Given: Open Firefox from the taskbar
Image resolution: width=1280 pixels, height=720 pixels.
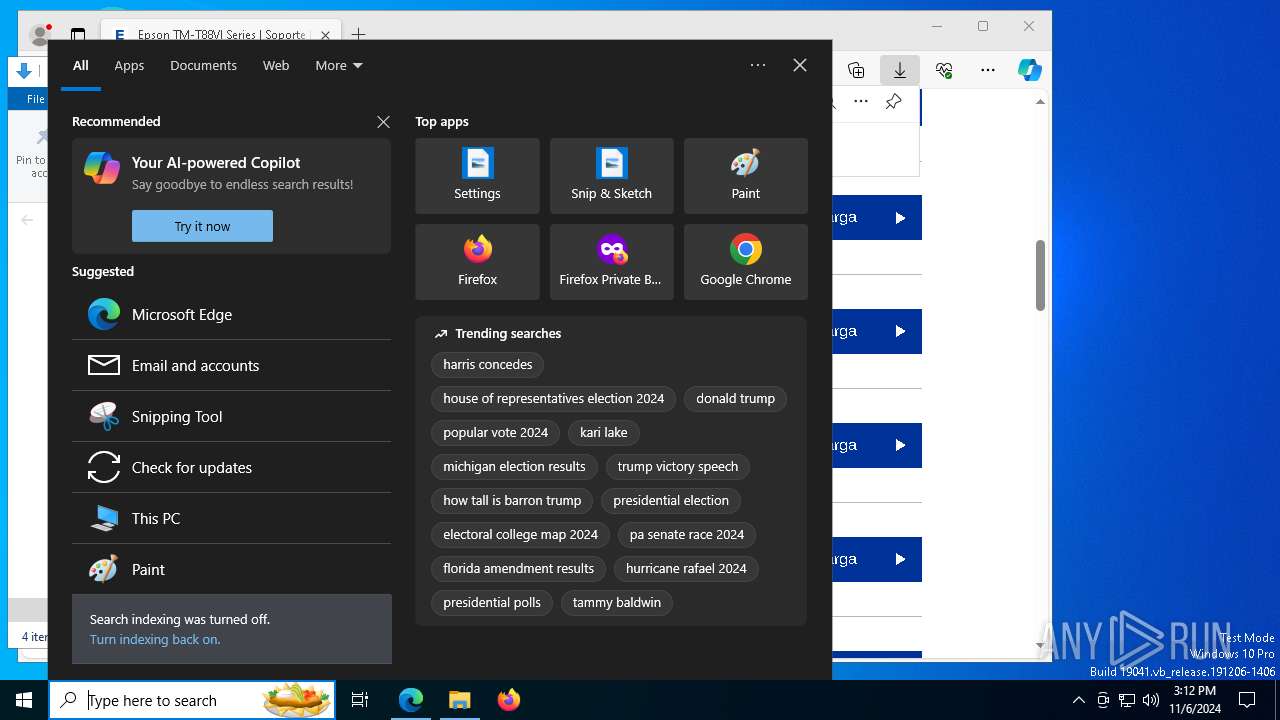Looking at the screenshot, I should 508,700.
